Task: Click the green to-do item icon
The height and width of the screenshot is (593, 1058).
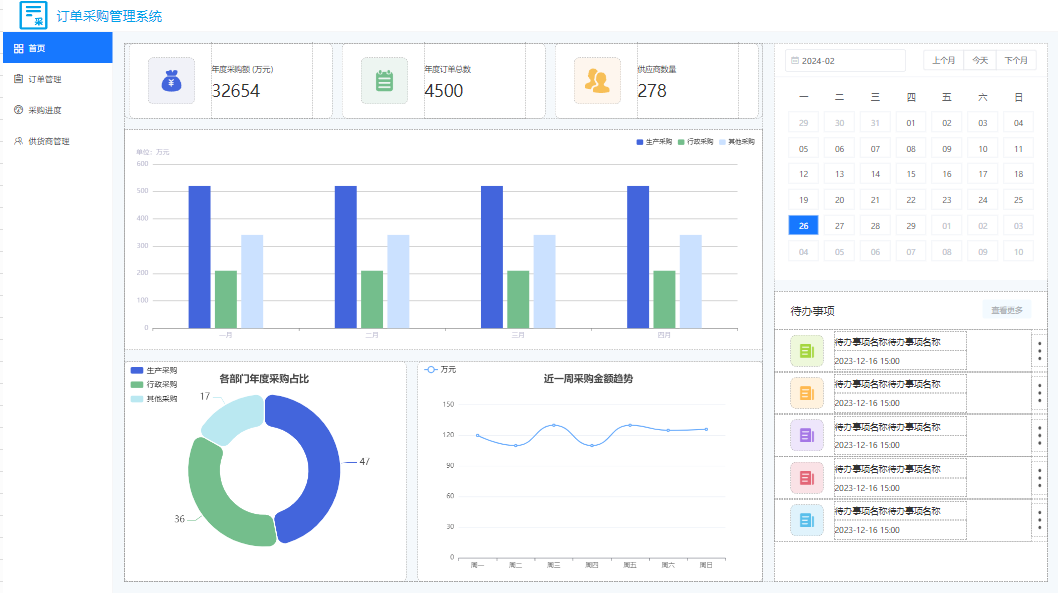Action: [807, 351]
